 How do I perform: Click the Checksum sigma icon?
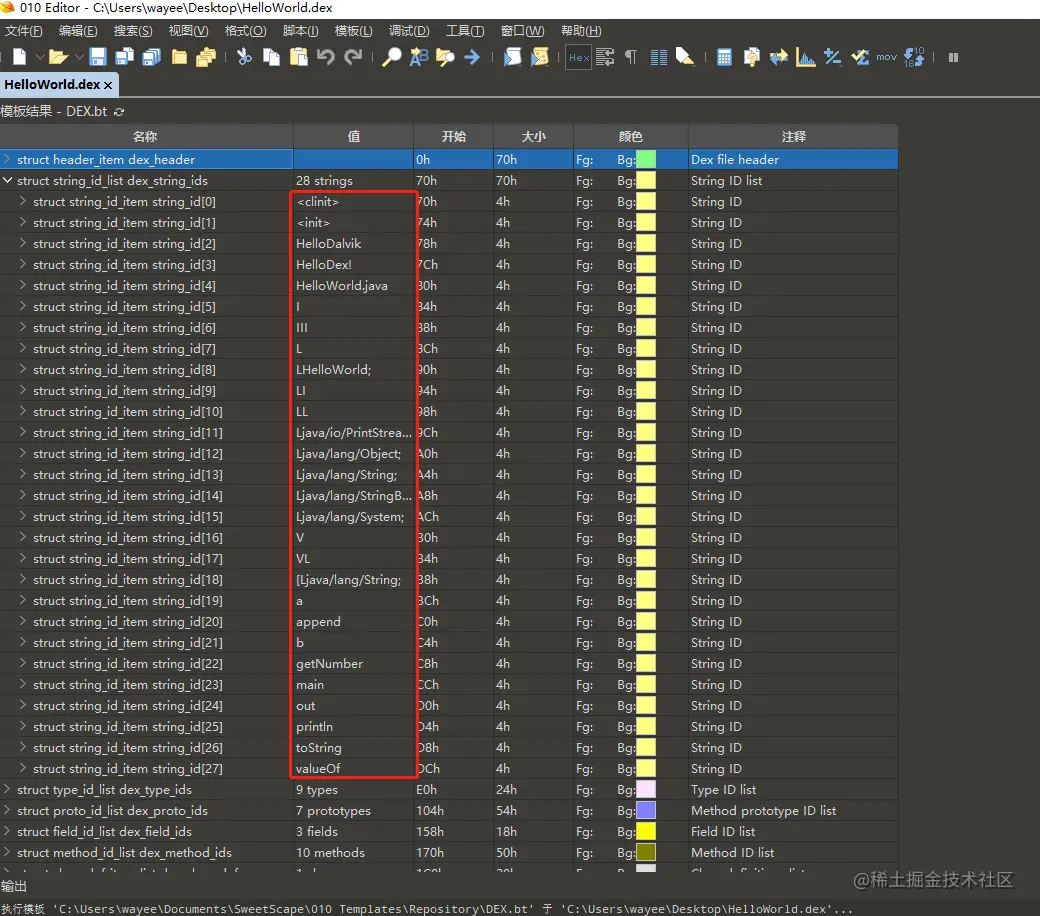(860, 58)
